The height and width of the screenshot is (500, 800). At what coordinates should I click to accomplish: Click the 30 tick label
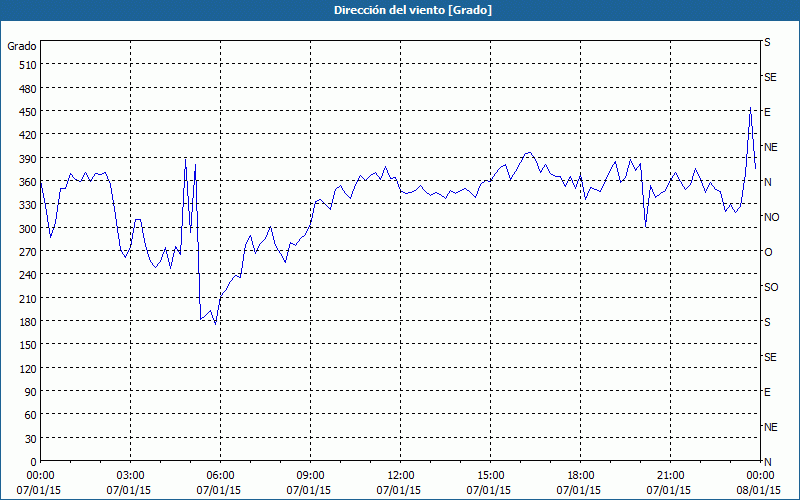31,439
